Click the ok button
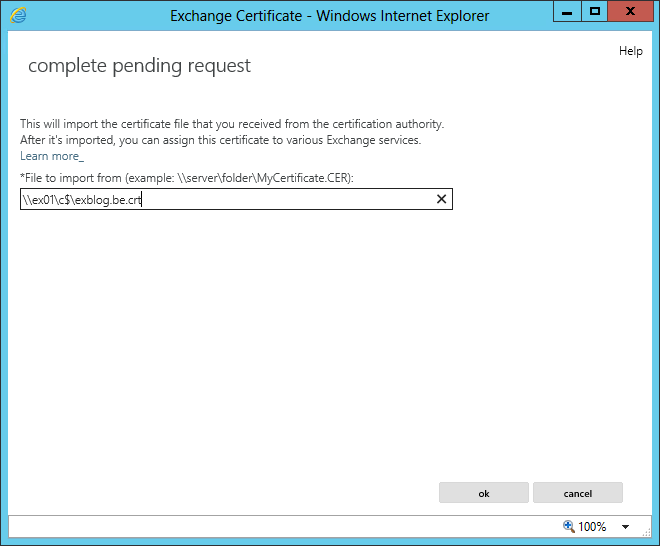The image size is (660, 546). point(484,493)
